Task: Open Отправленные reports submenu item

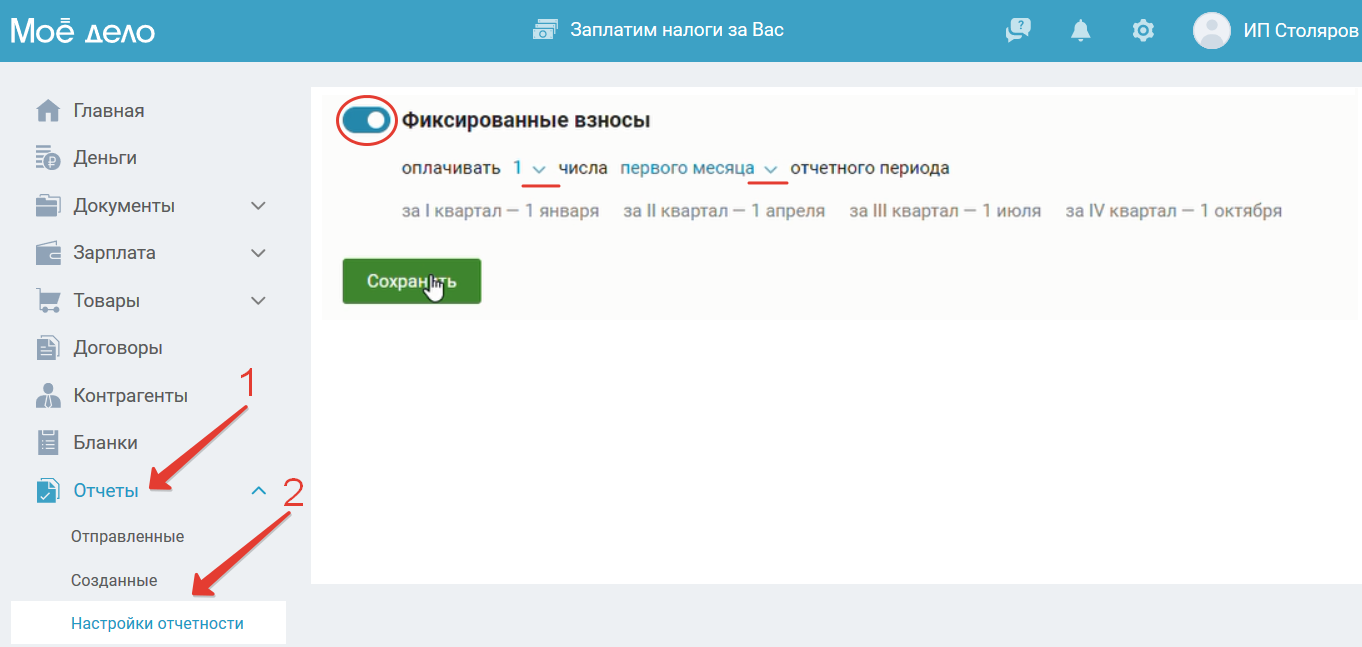Action: (127, 537)
